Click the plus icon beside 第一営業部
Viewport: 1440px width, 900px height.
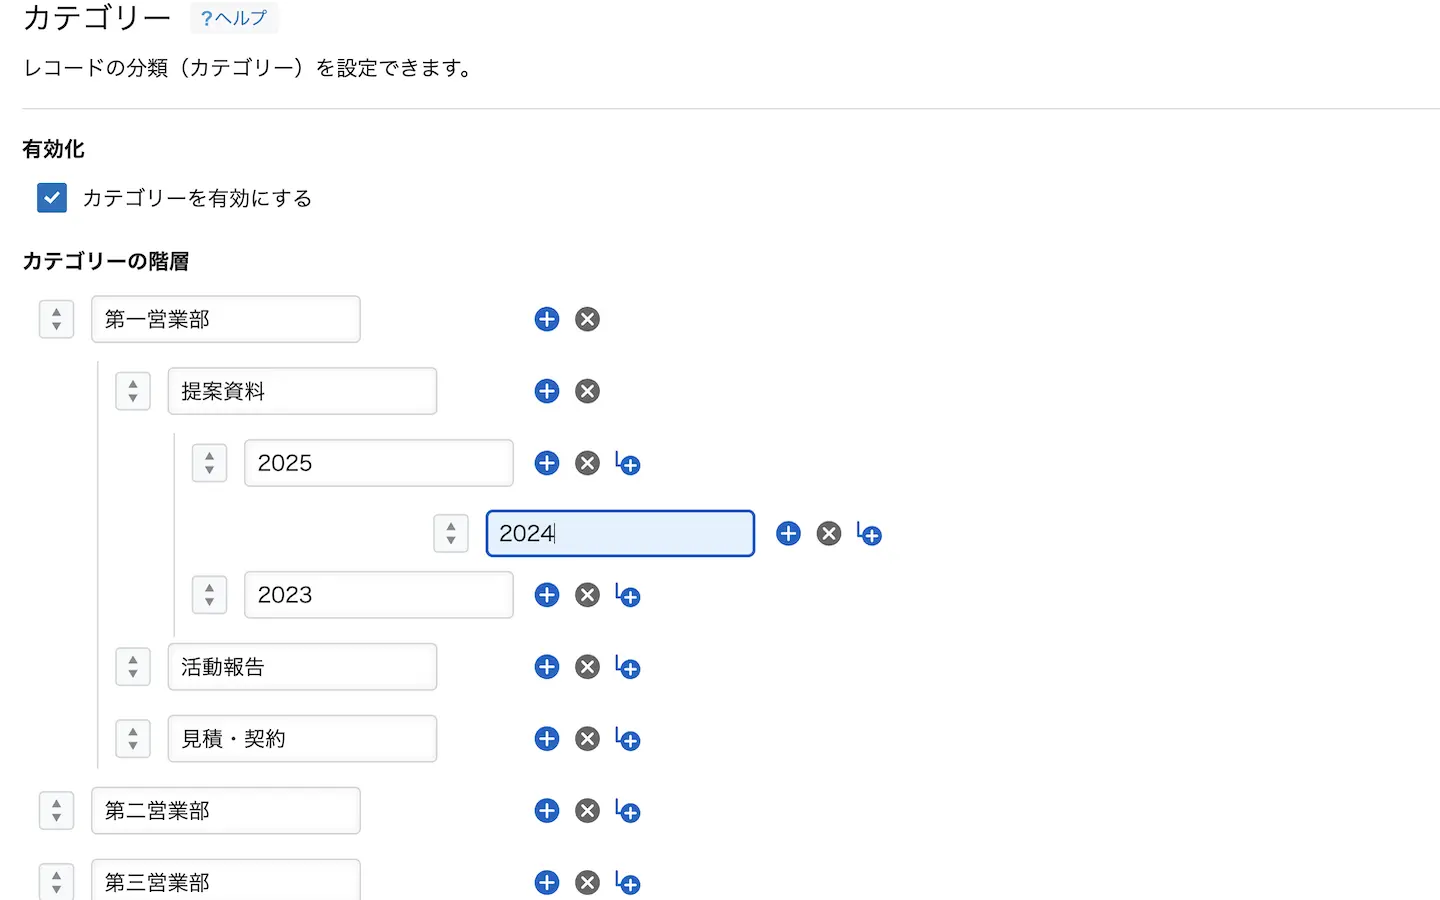pos(546,319)
